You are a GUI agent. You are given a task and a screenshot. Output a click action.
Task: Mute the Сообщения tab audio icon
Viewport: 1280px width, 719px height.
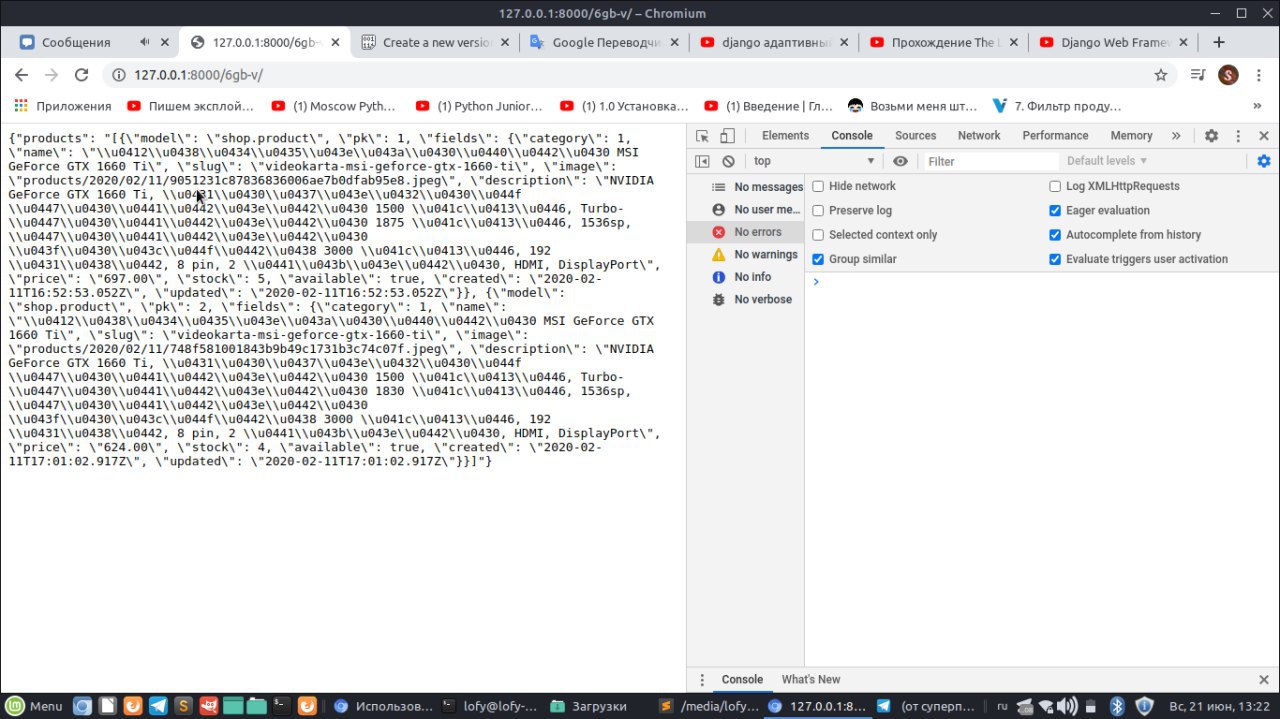[144, 42]
